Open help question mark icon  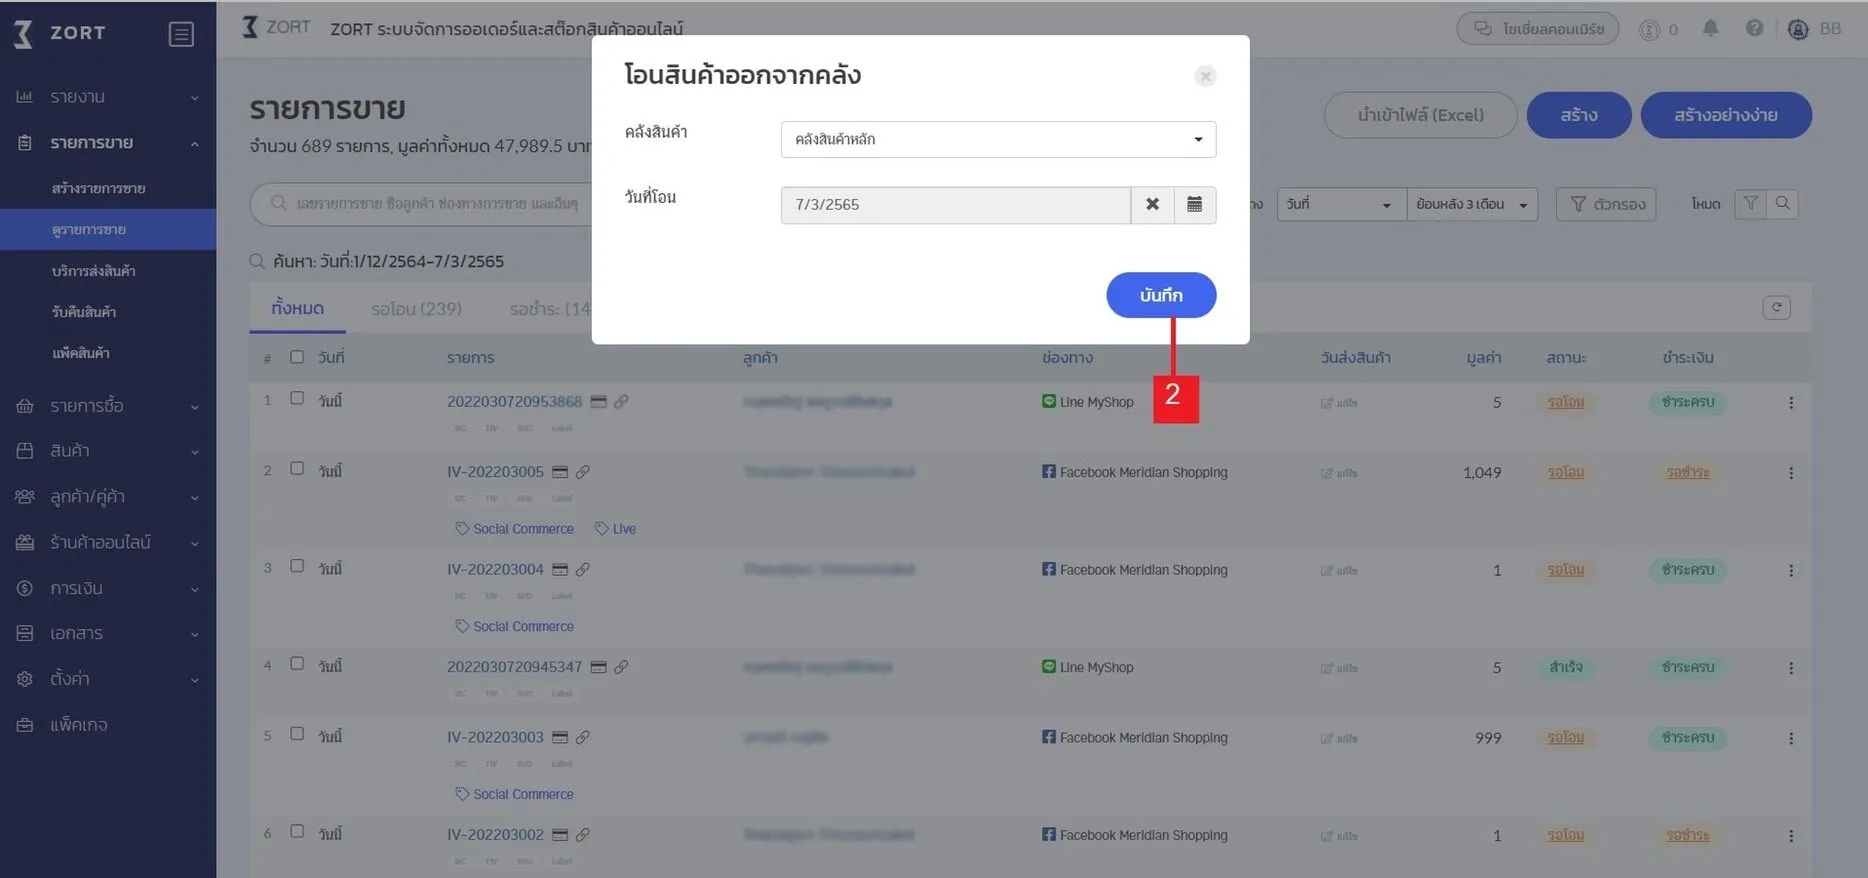[1754, 29]
